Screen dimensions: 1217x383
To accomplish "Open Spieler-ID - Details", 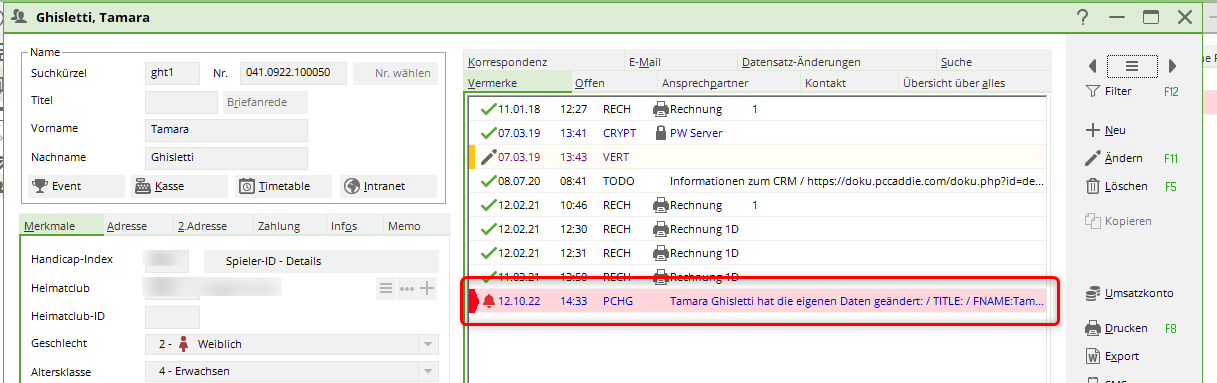I will [321, 262].
